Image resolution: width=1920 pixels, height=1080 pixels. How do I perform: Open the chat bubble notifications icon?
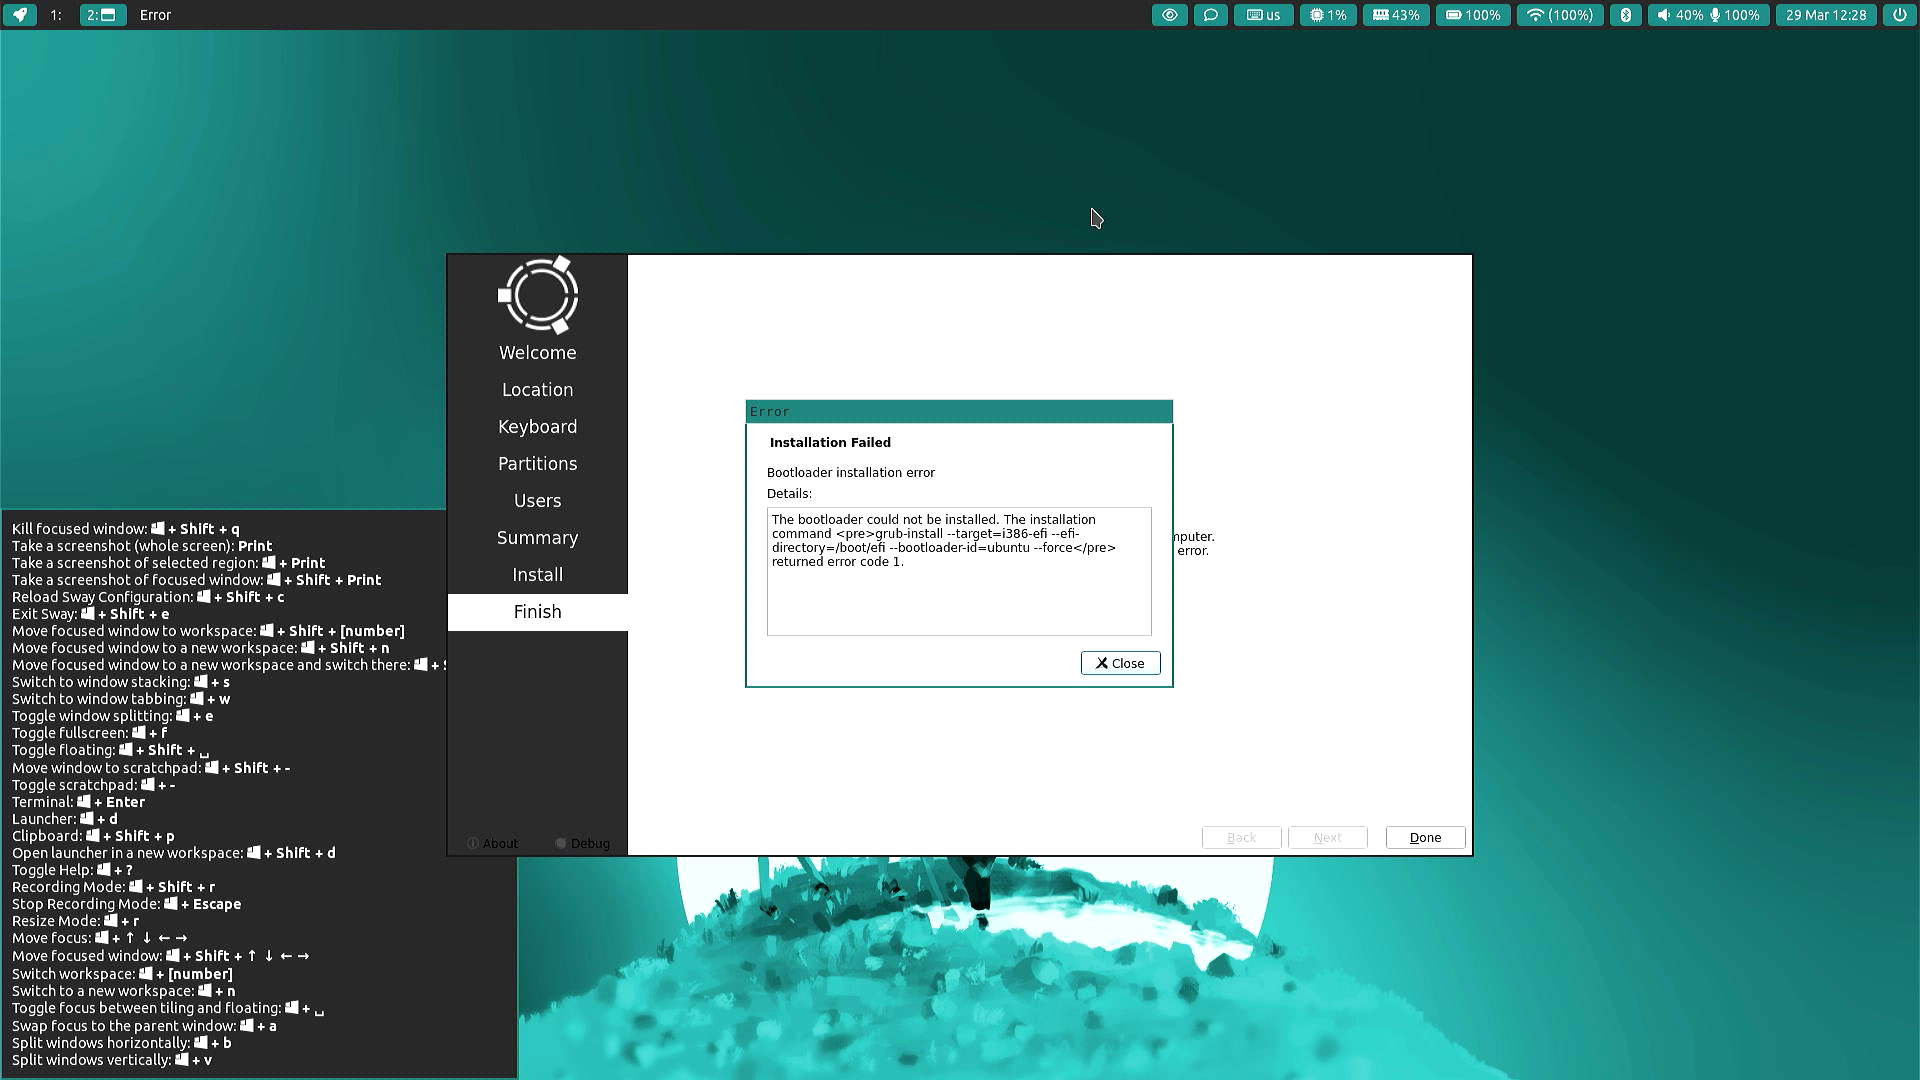[1210, 15]
